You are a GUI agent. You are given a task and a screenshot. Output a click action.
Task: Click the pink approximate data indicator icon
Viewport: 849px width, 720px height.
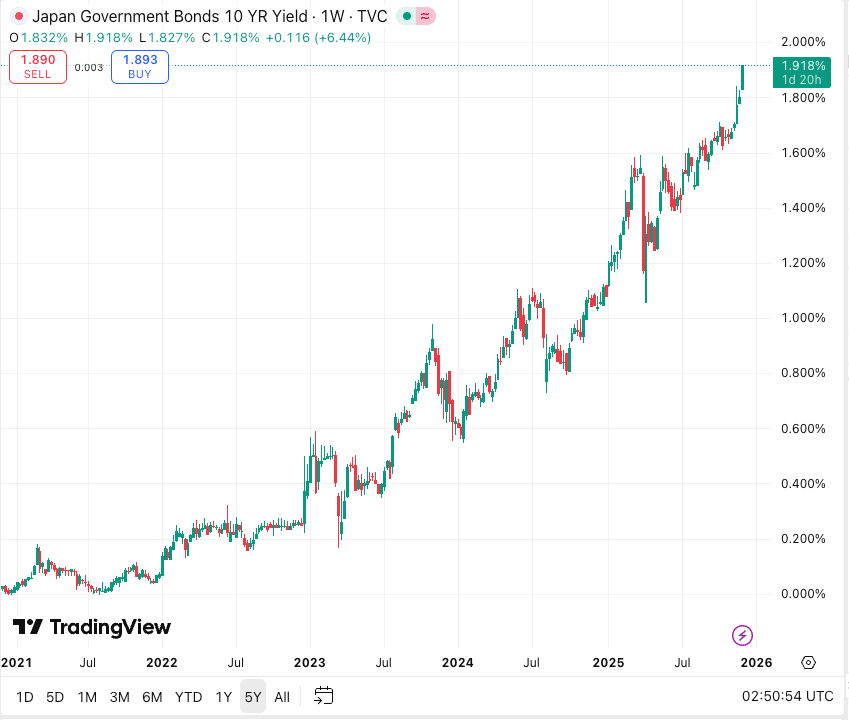point(426,17)
